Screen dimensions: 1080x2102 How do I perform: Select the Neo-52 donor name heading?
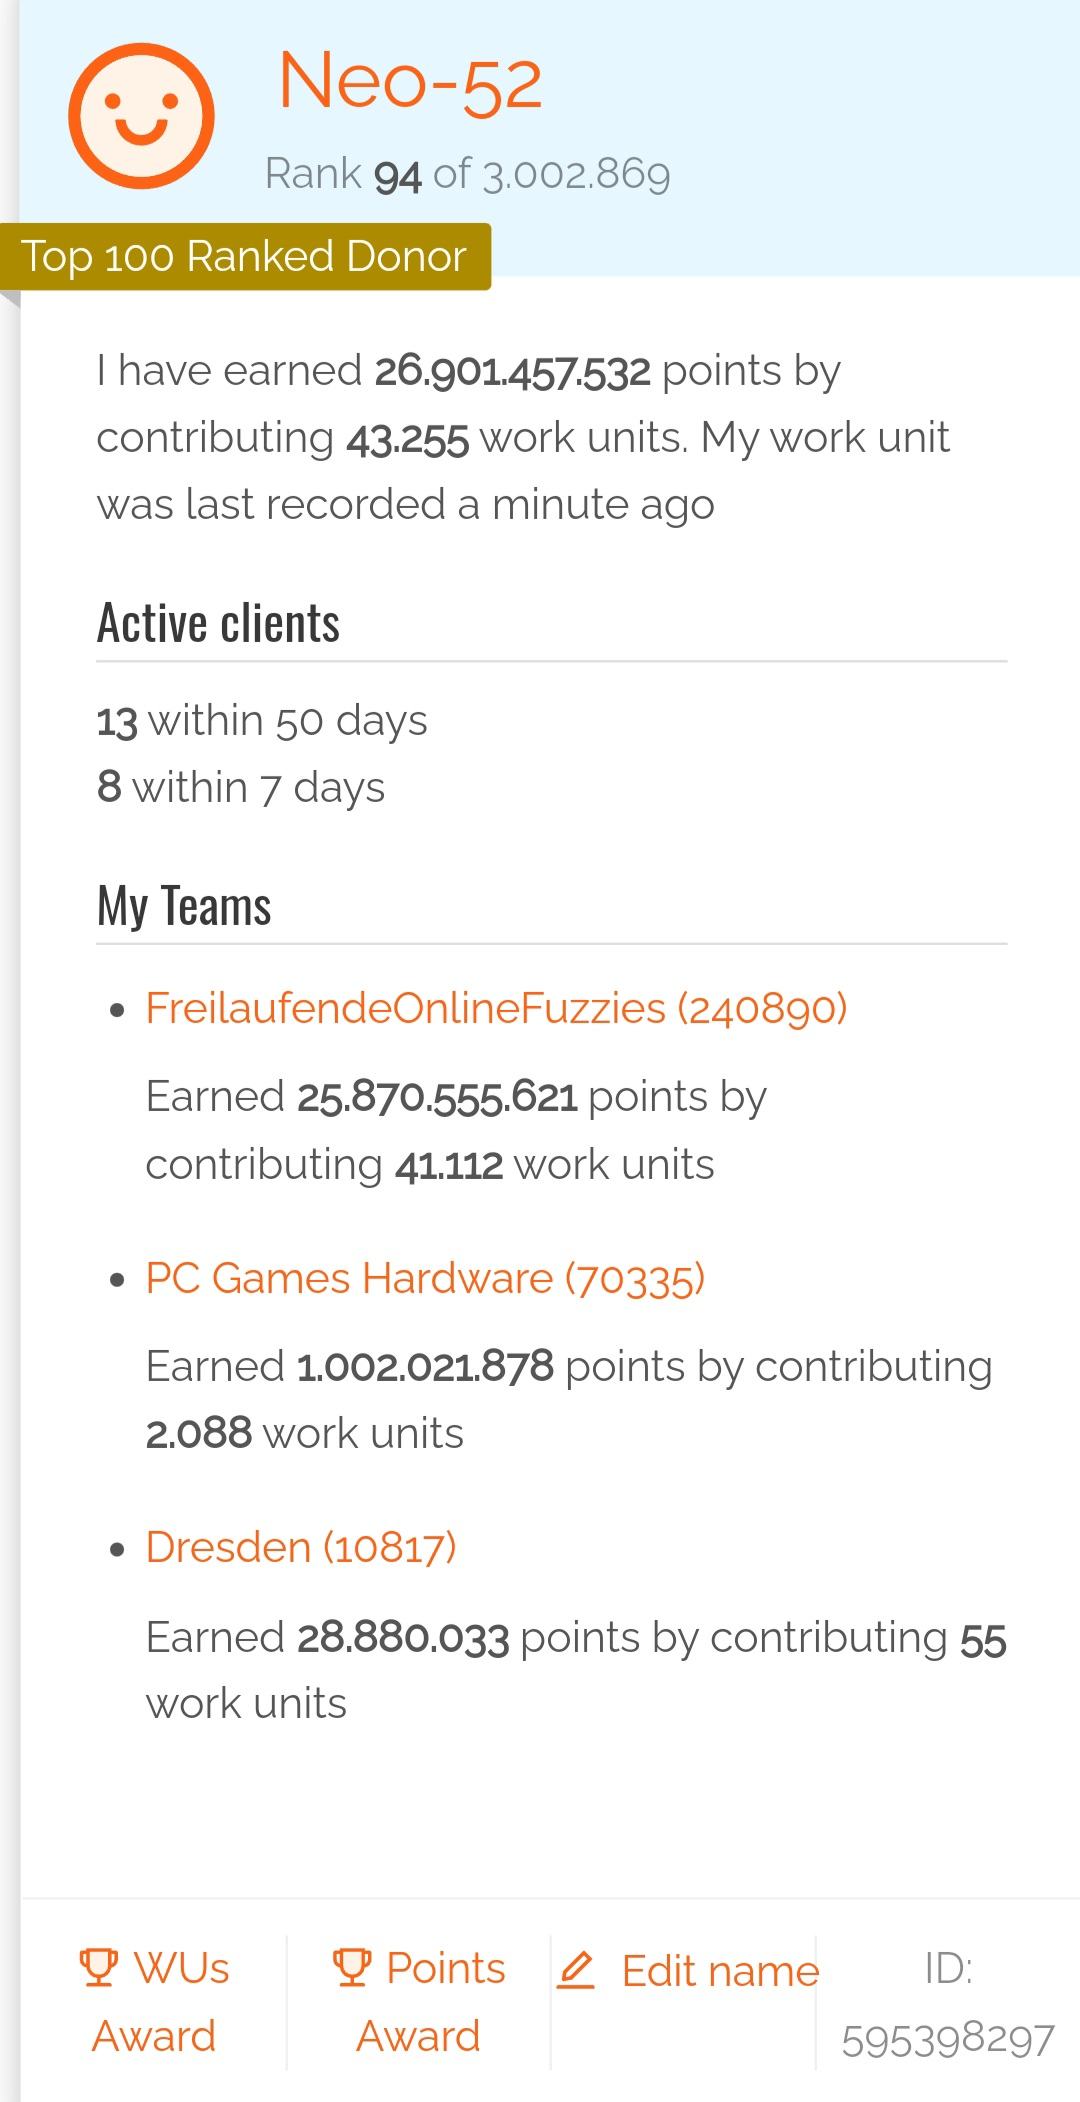(410, 82)
